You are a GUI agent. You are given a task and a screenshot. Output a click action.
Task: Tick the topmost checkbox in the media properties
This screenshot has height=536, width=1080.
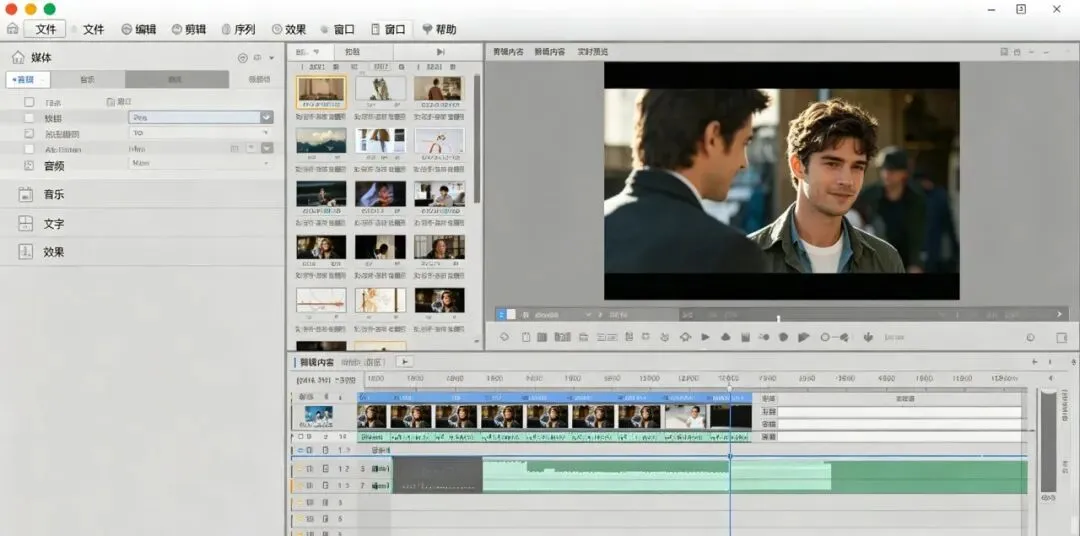point(29,102)
